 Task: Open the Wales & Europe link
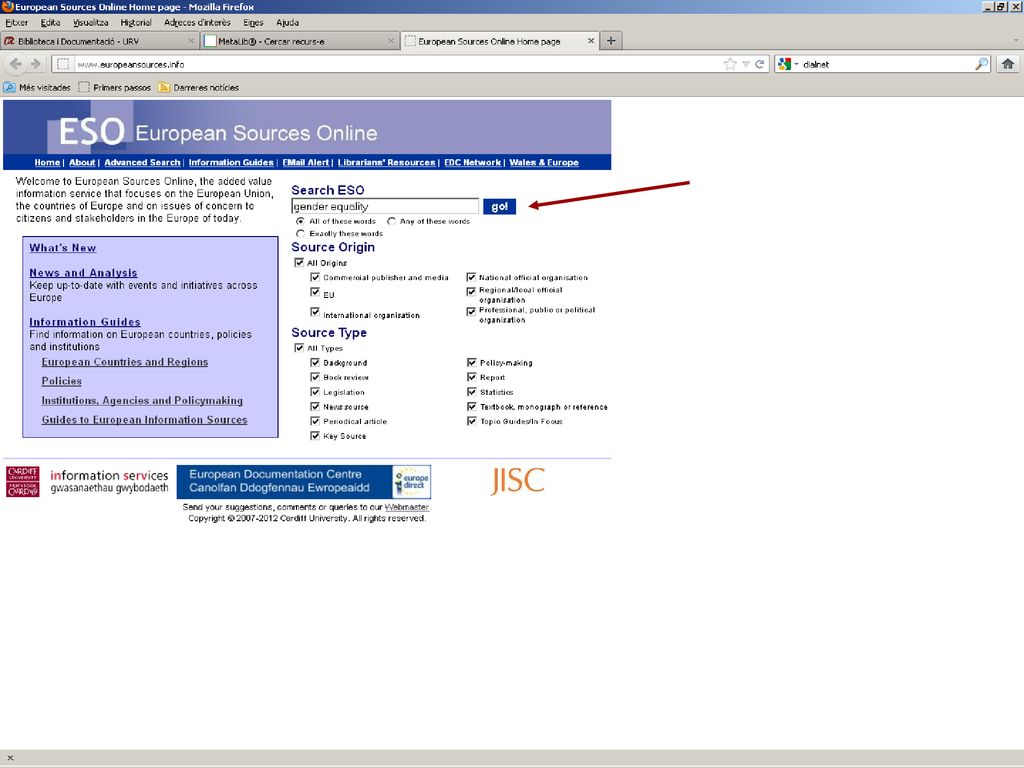pyautogui.click(x=544, y=163)
